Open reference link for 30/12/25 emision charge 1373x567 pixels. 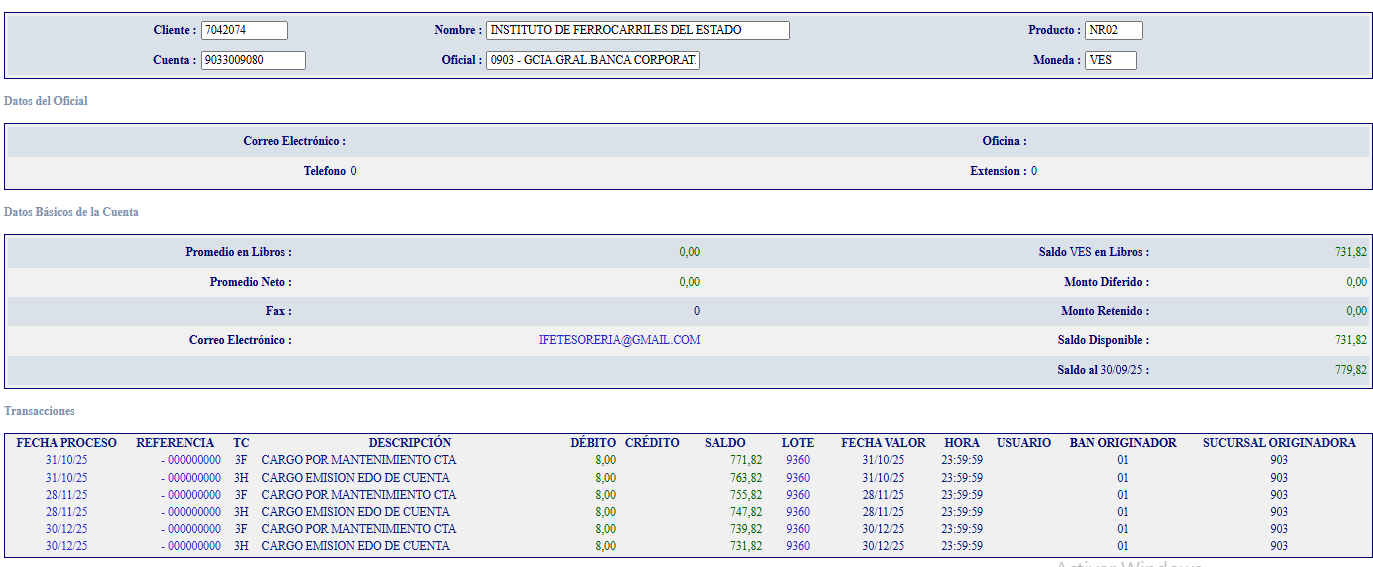tap(194, 546)
